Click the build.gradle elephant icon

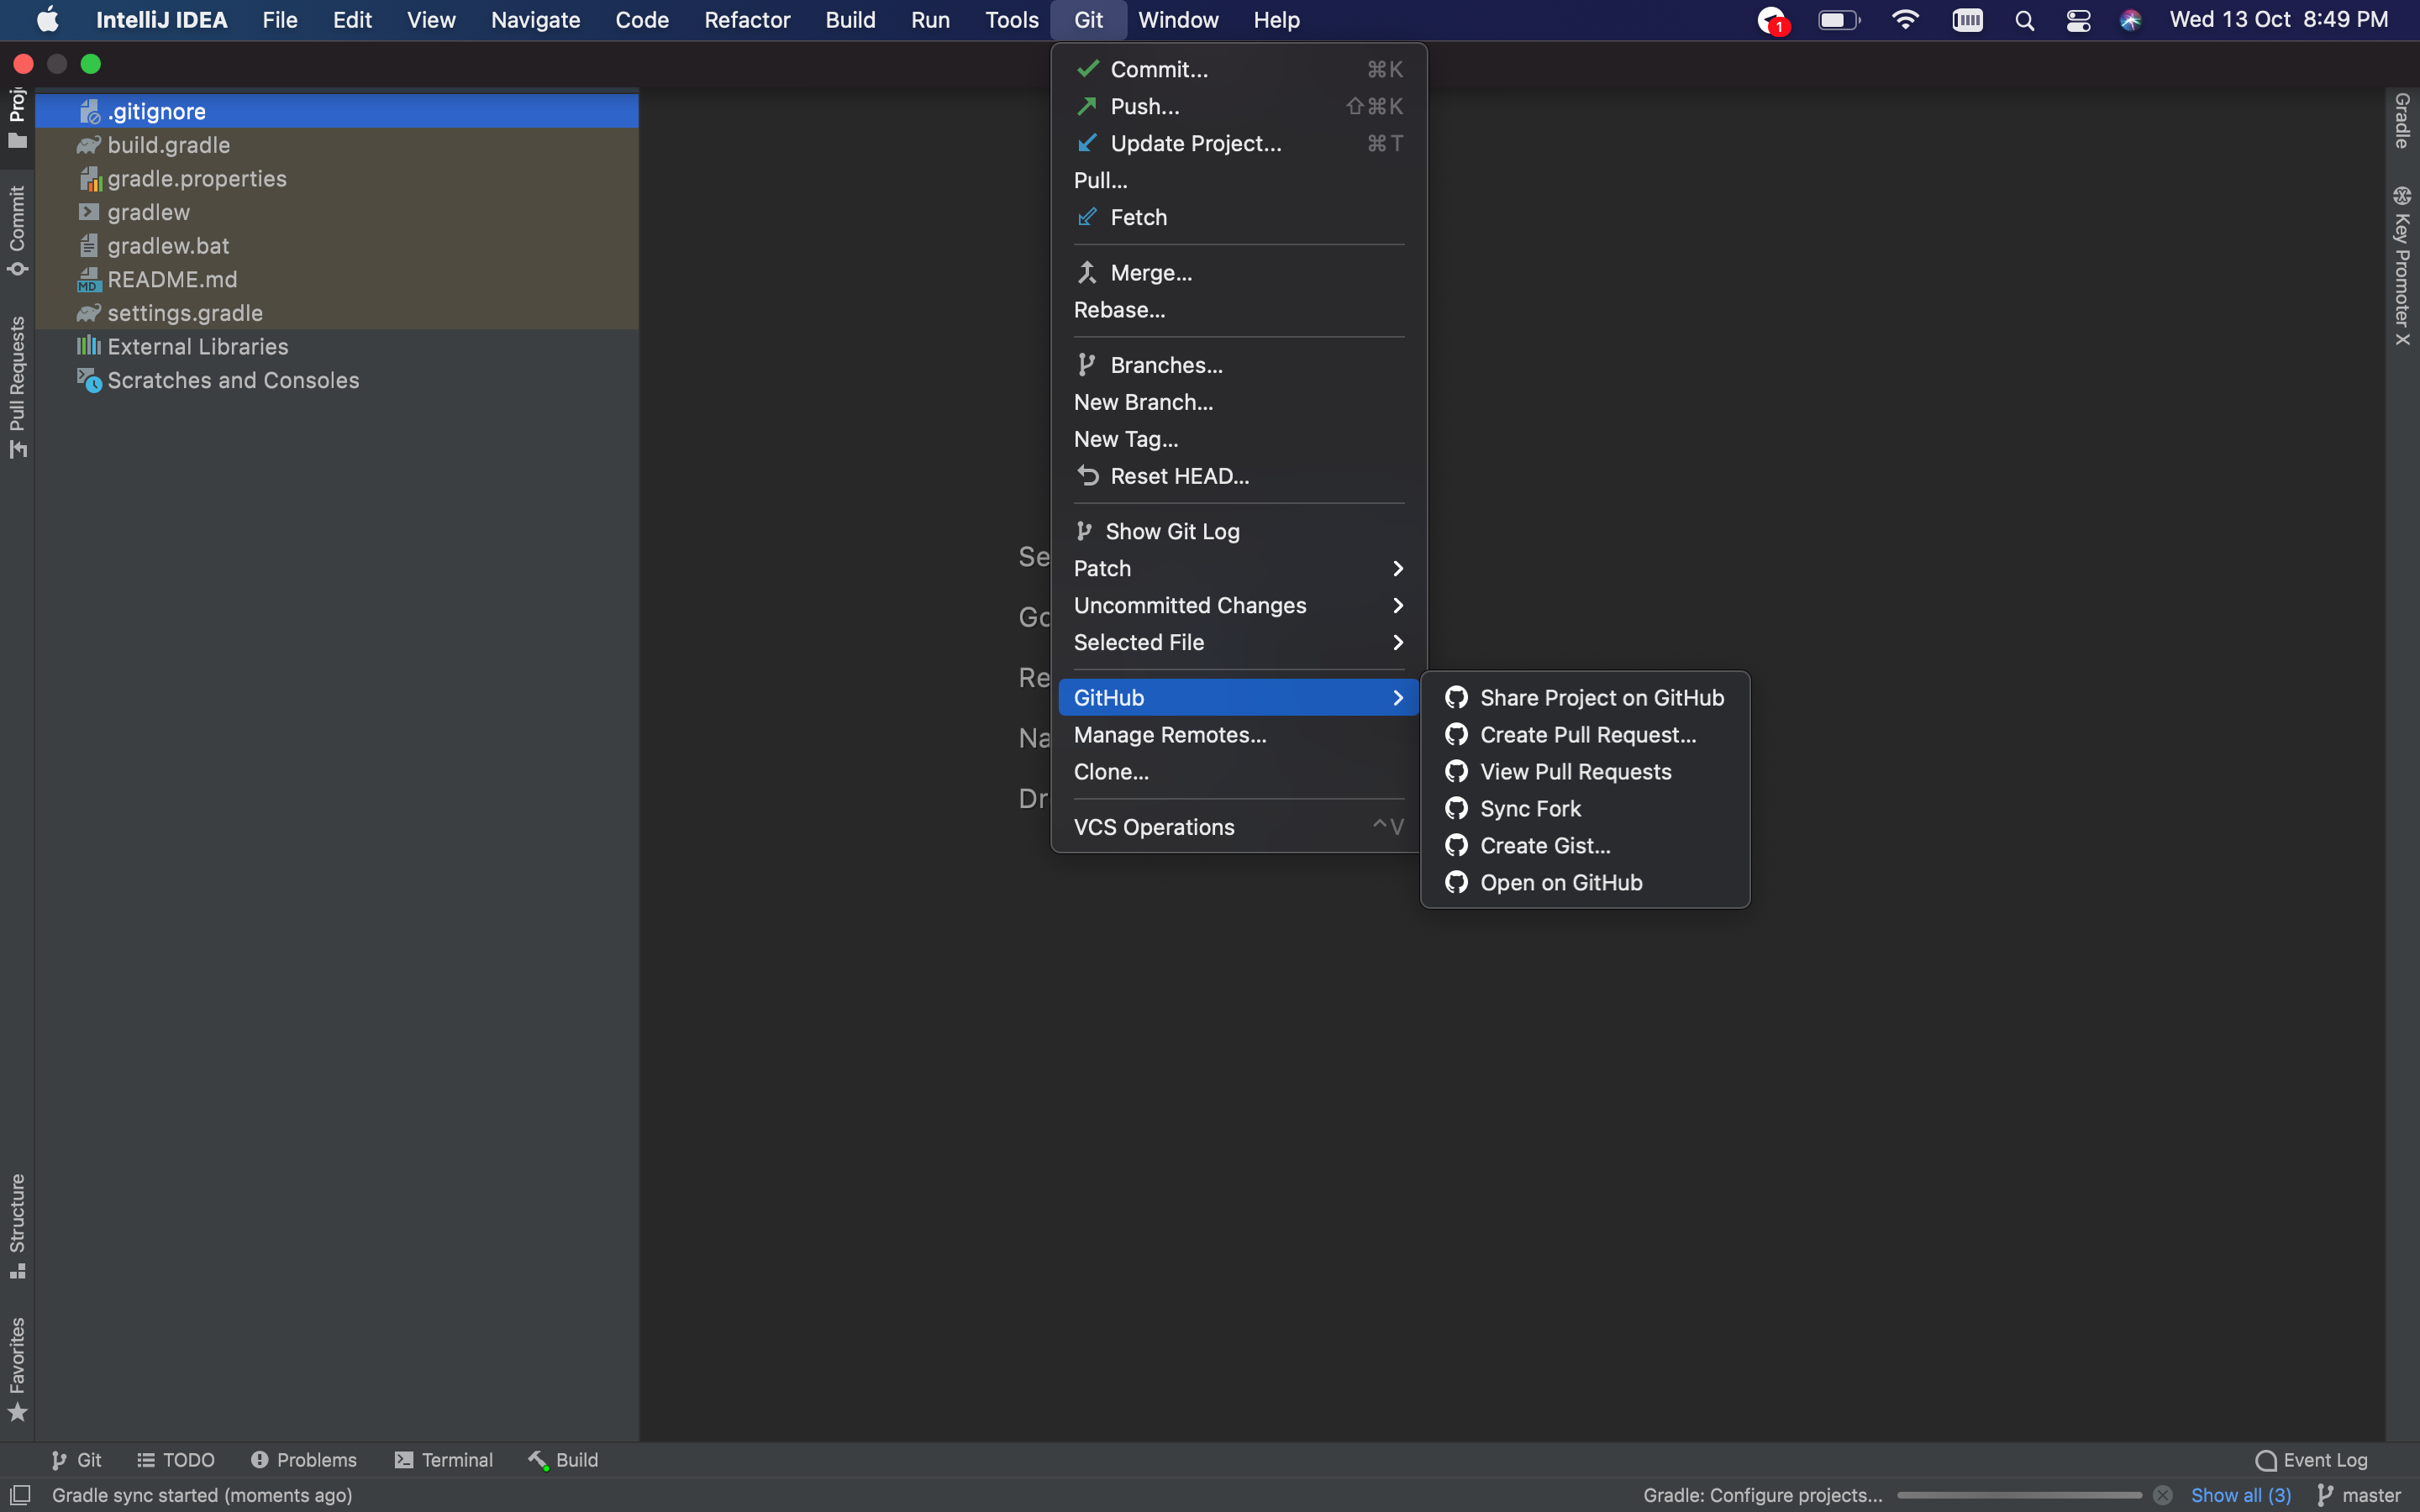[x=89, y=145]
